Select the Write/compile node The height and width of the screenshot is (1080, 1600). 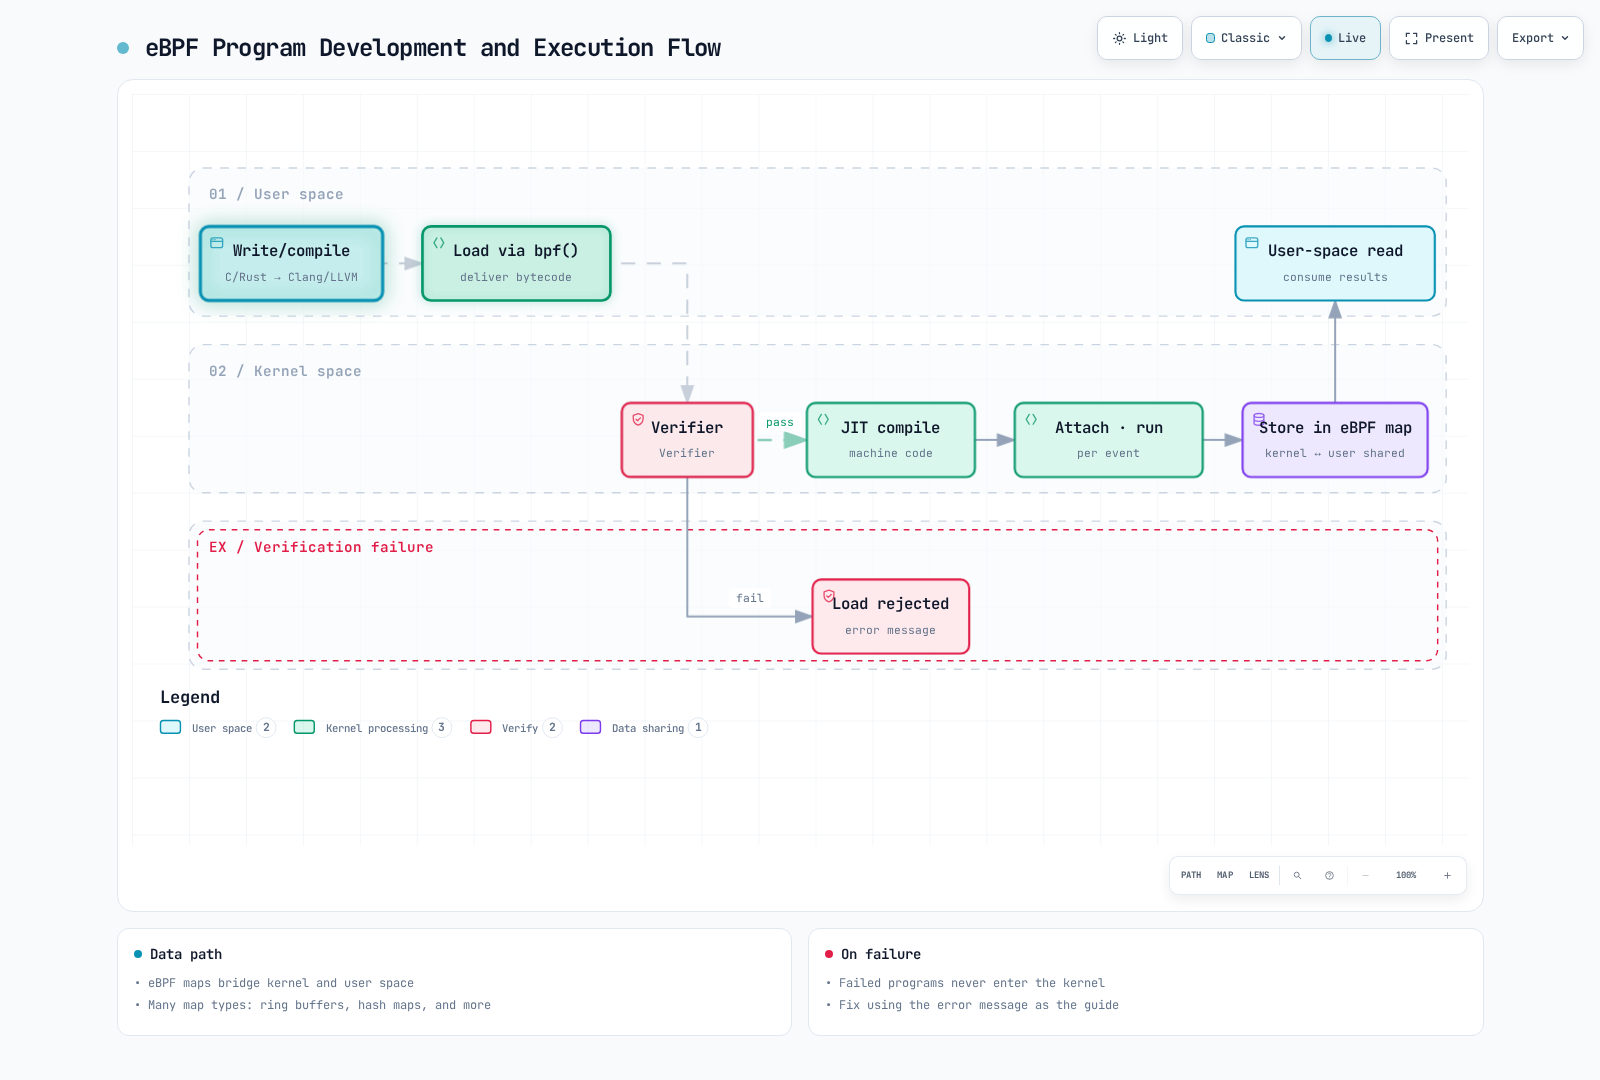click(x=291, y=263)
